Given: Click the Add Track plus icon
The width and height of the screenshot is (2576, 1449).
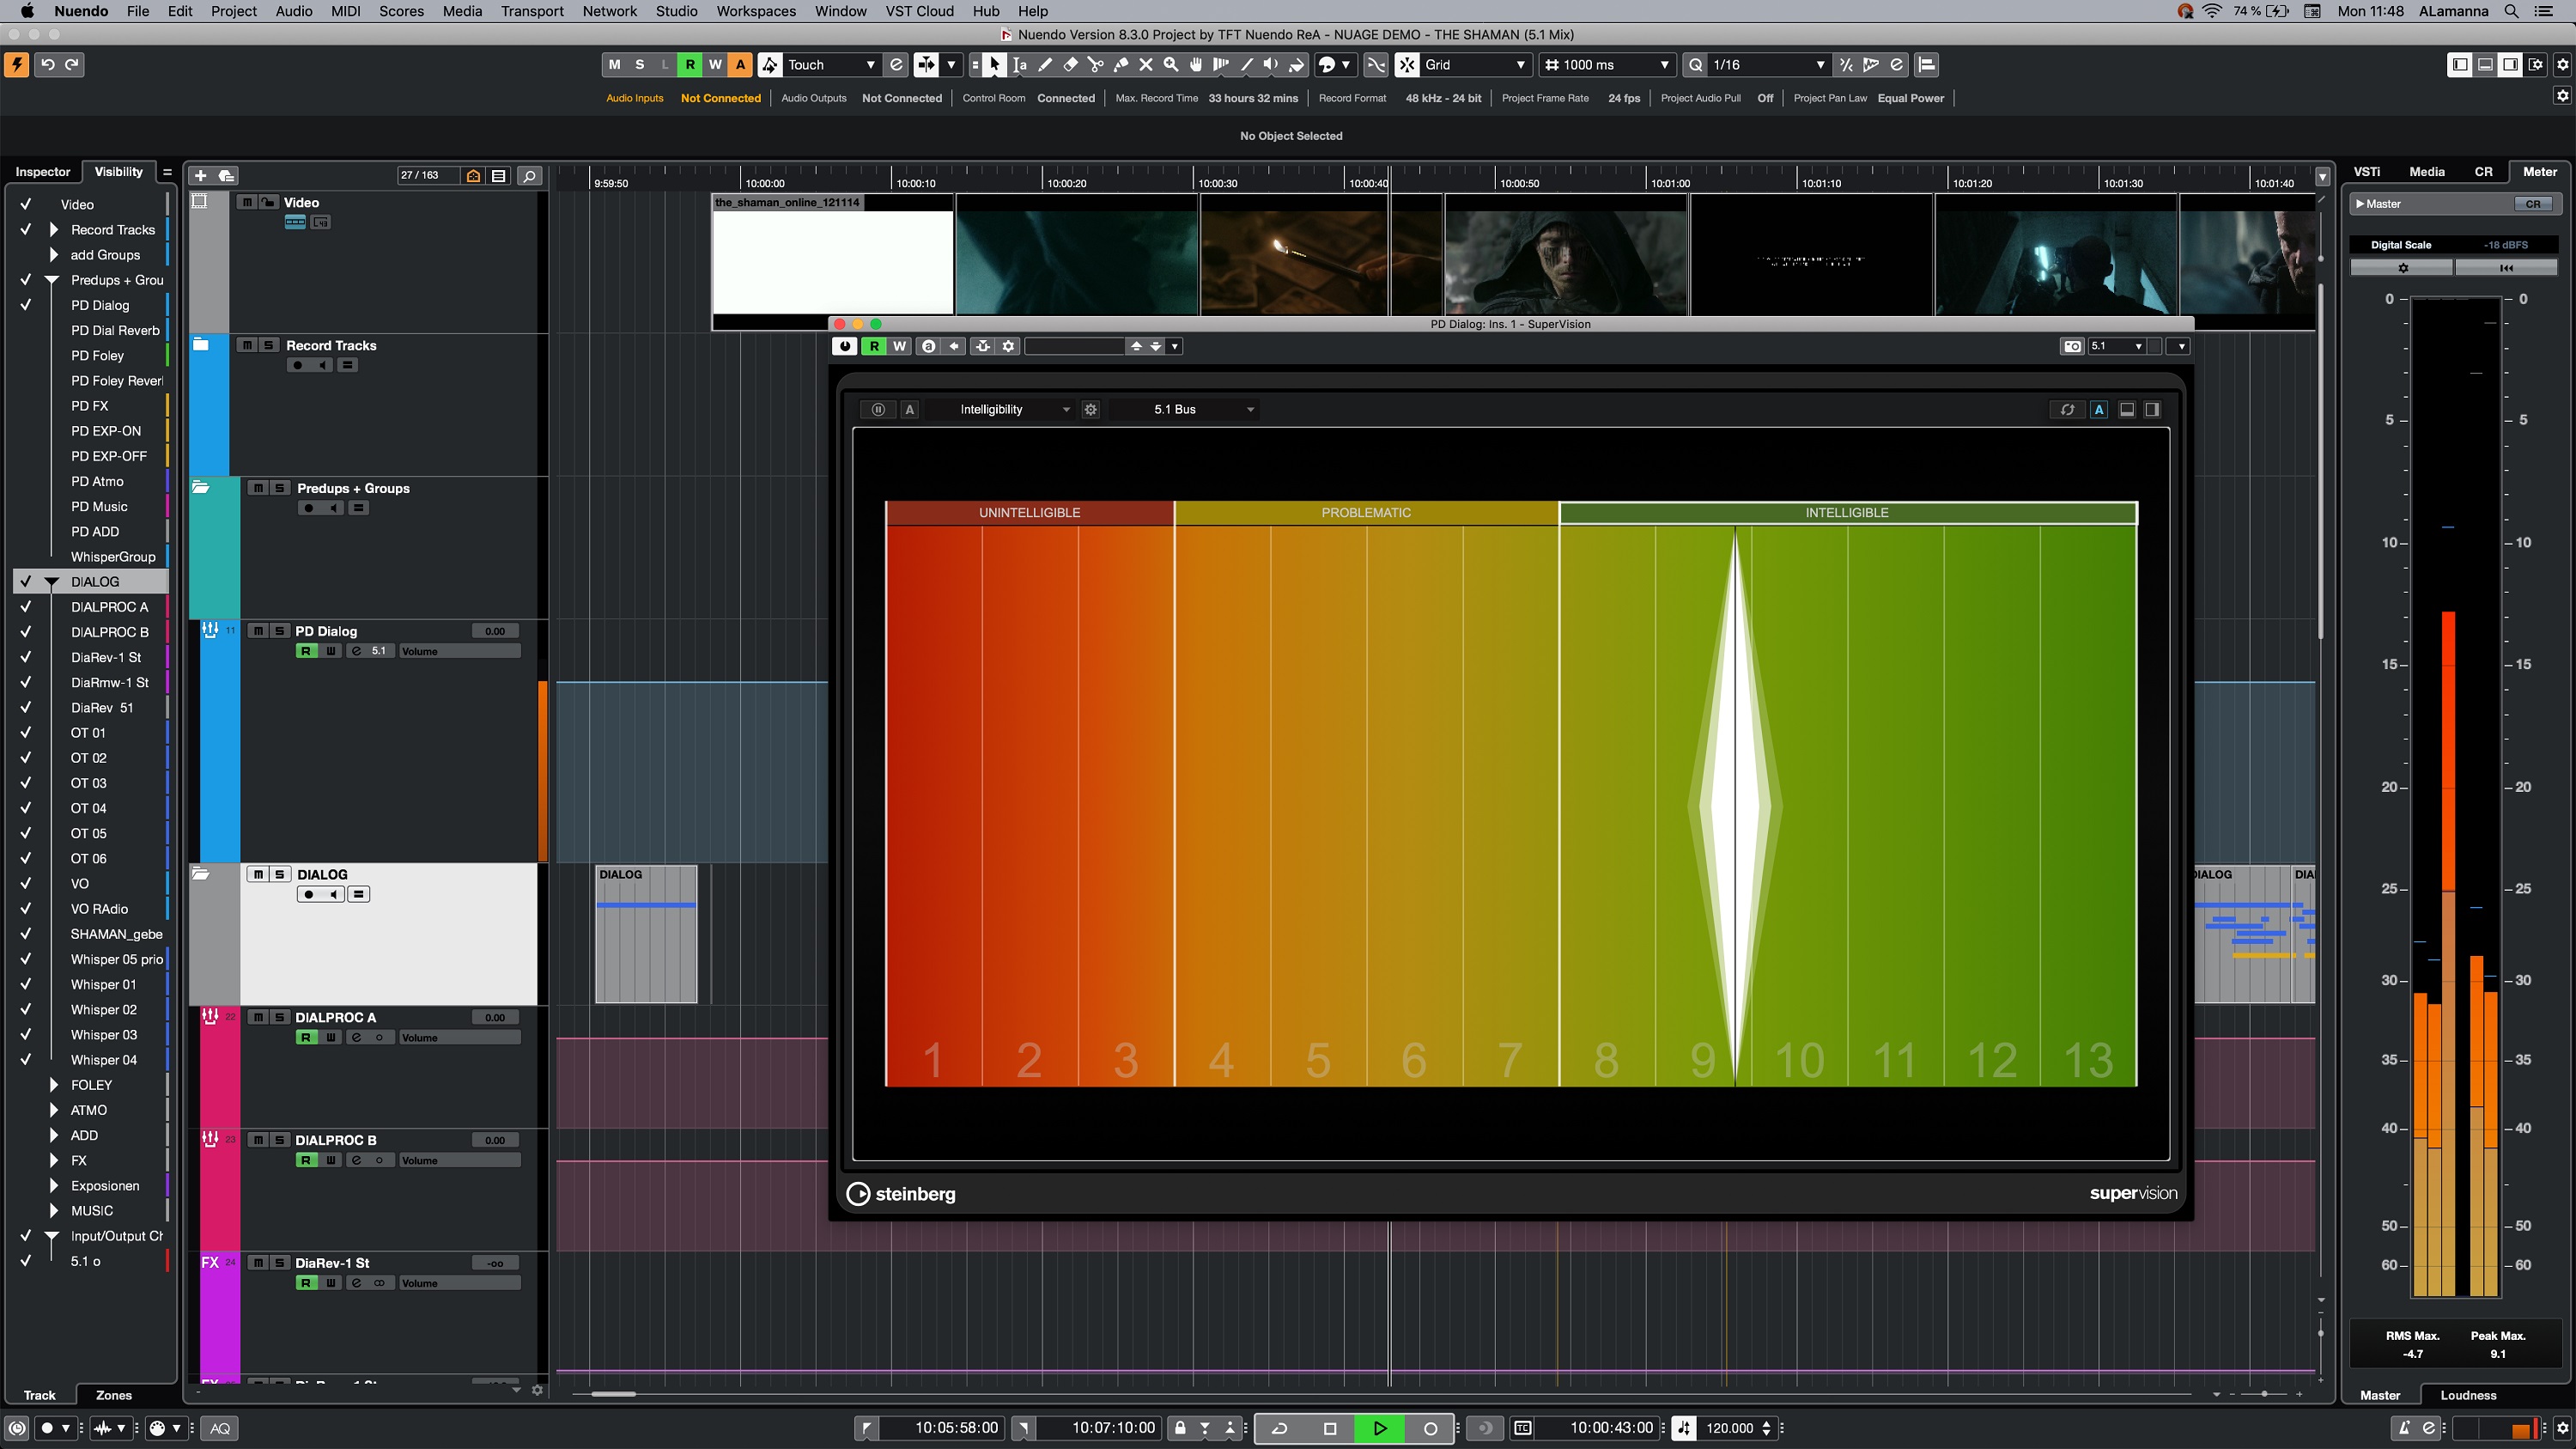Looking at the screenshot, I should pos(200,175).
